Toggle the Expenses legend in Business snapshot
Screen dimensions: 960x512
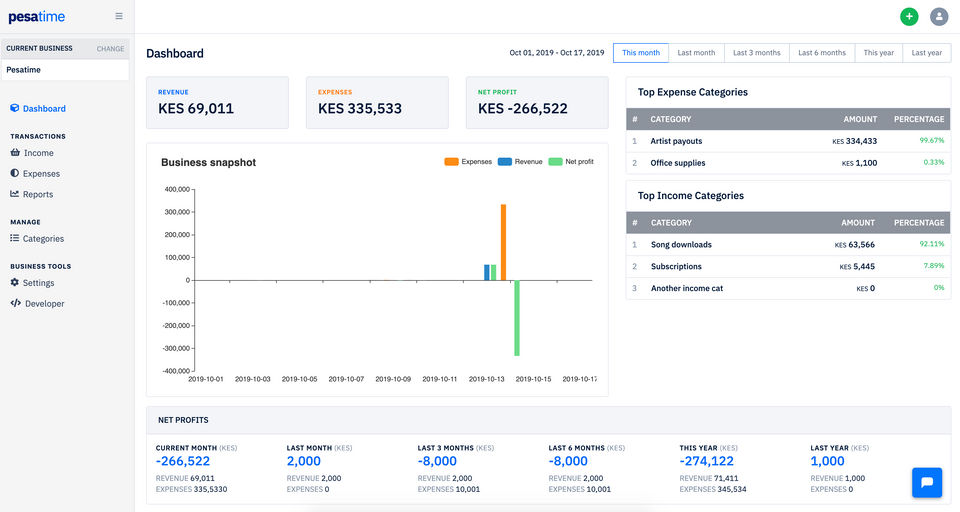coord(468,162)
